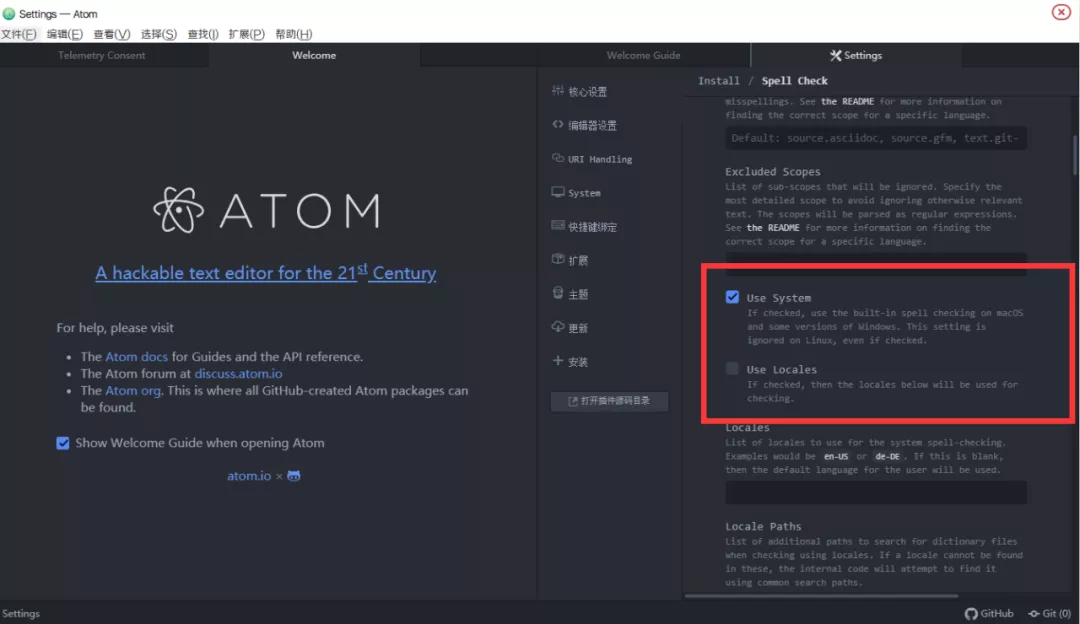The height and width of the screenshot is (624, 1080).
Task: Open README link above the grammars default field
Action: click(x=847, y=101)
